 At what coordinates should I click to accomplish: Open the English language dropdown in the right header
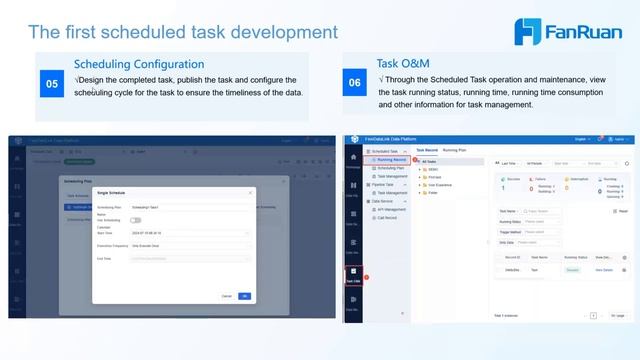coord(583,139)
